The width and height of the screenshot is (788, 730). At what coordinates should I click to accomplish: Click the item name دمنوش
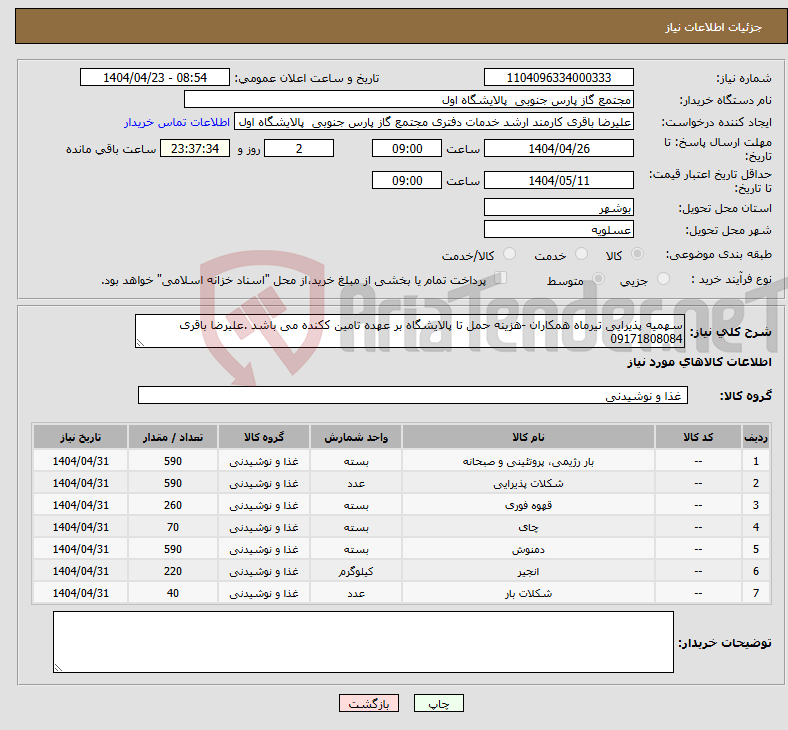click(528, 550)
